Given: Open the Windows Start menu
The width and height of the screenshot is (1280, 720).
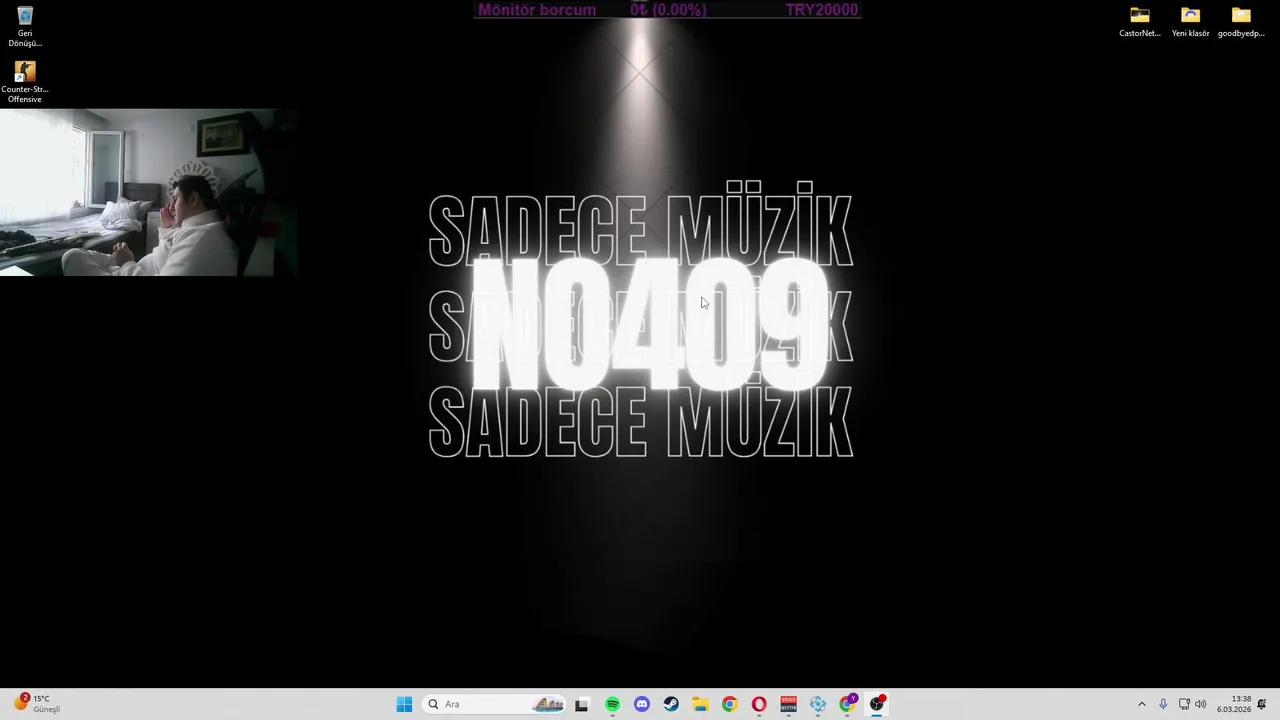Looking at the screenshot, I should point(404,704).
